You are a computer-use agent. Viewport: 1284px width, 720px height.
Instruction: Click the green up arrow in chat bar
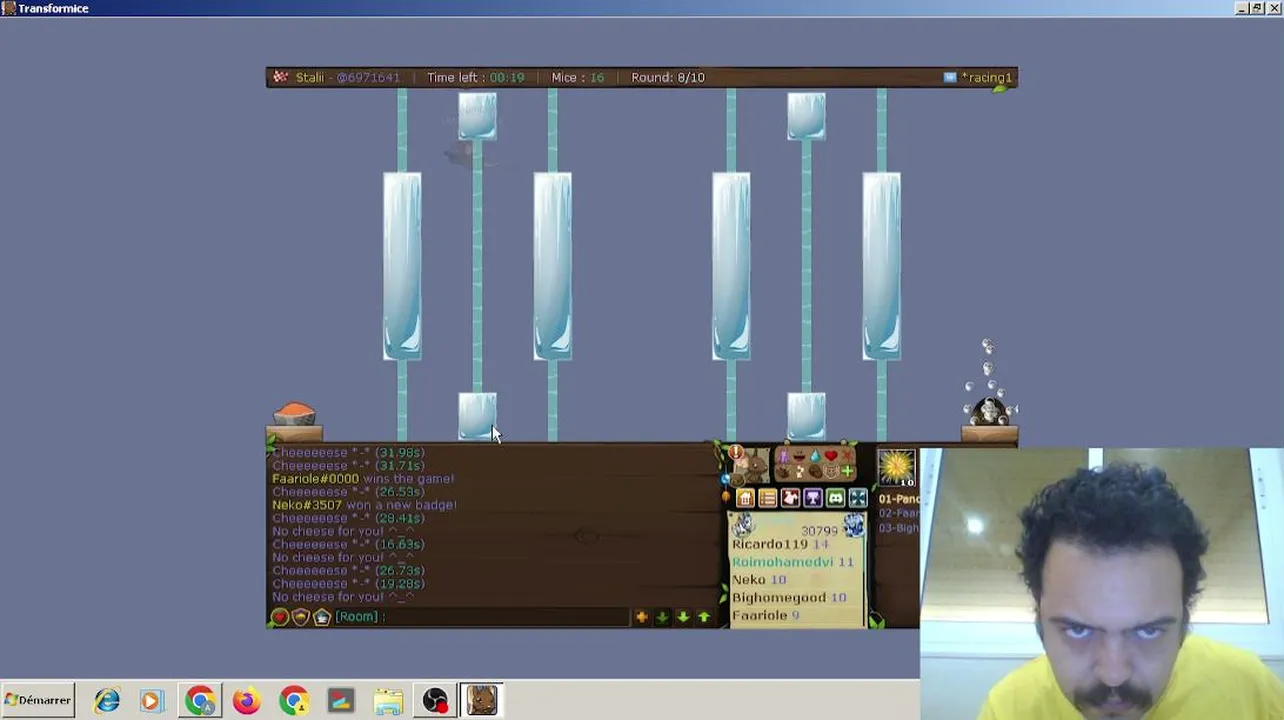[704, 617]
